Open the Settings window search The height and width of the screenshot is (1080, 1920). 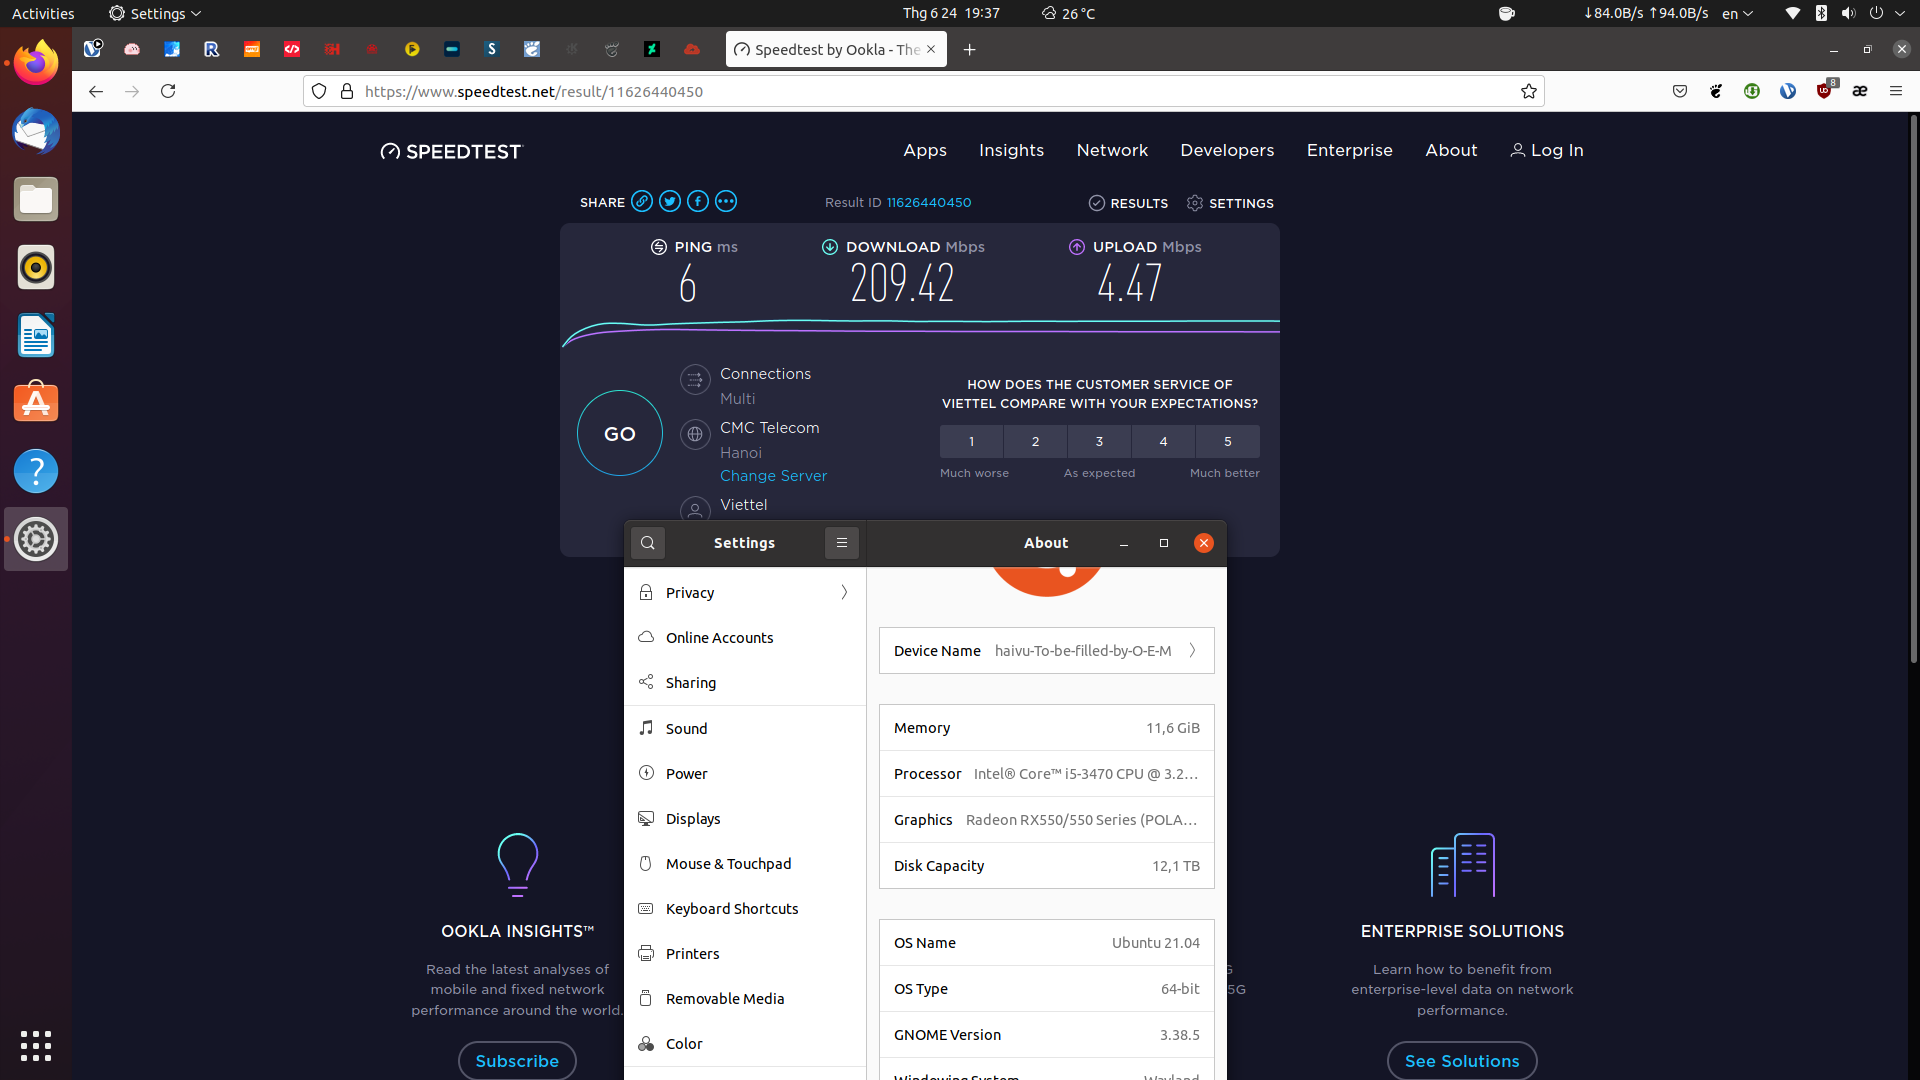coord(648,543)
